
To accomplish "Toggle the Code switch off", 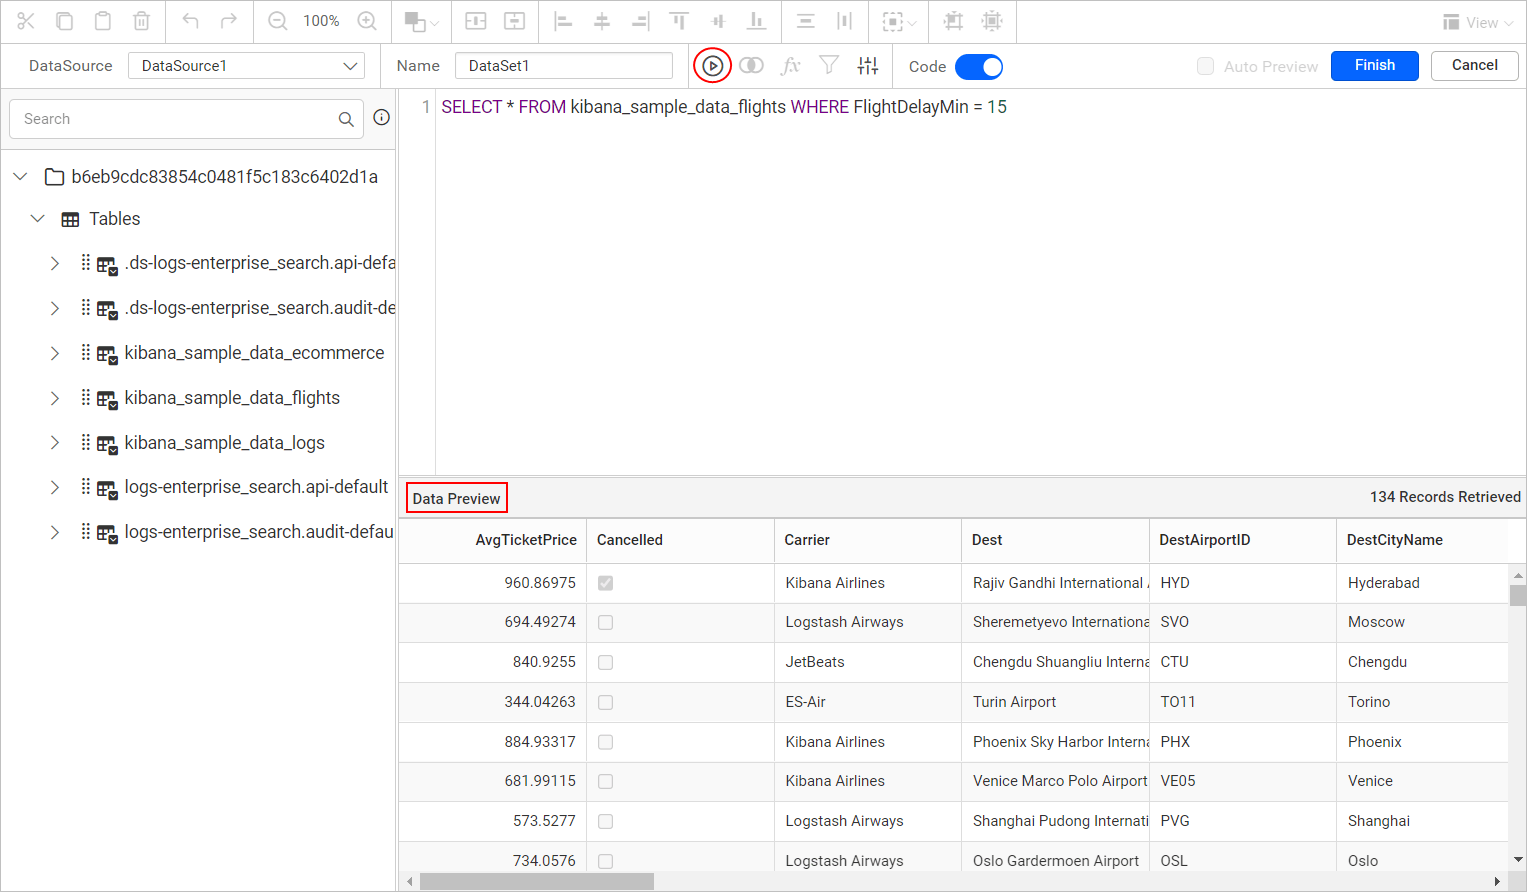I will click(x=979, y=67).
